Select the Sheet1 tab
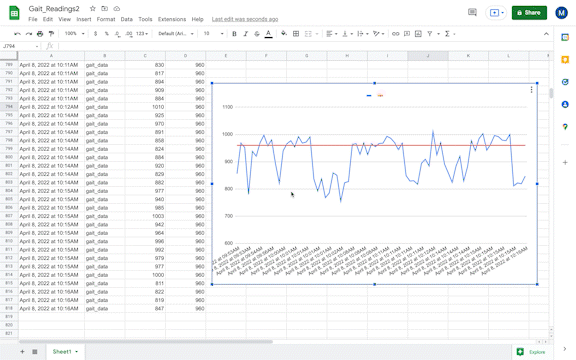This screenshot has height=360, width=576. click(65, 352)
